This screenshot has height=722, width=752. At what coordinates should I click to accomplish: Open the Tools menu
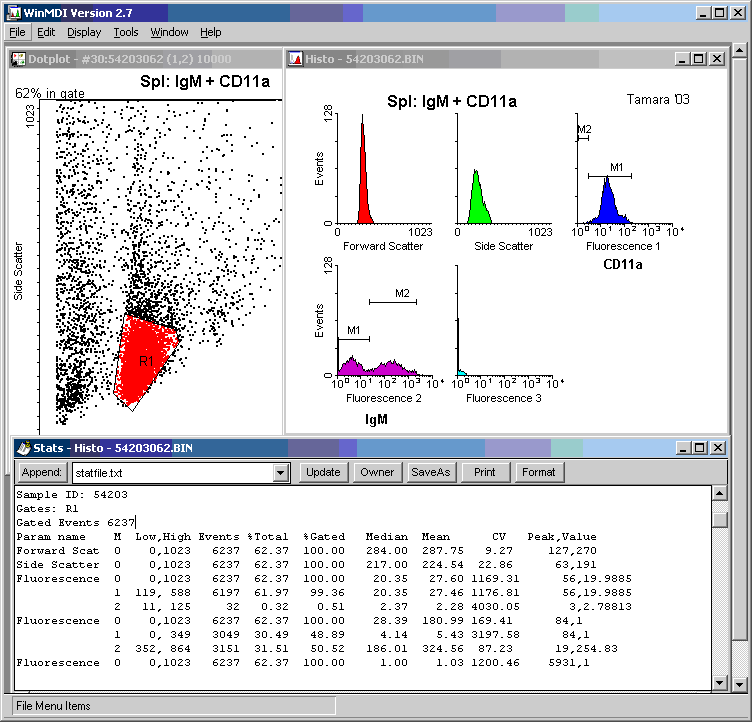pos(126,32)
